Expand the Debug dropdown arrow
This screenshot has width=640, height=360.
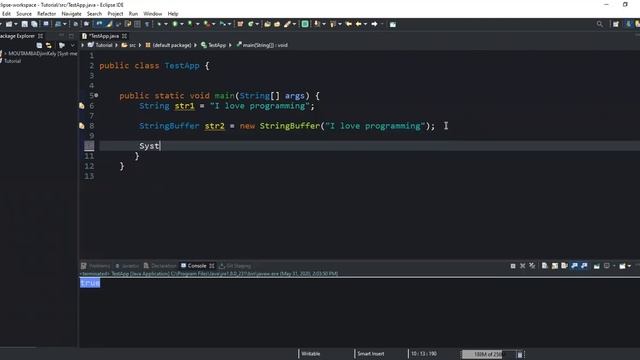pos(166,24)
